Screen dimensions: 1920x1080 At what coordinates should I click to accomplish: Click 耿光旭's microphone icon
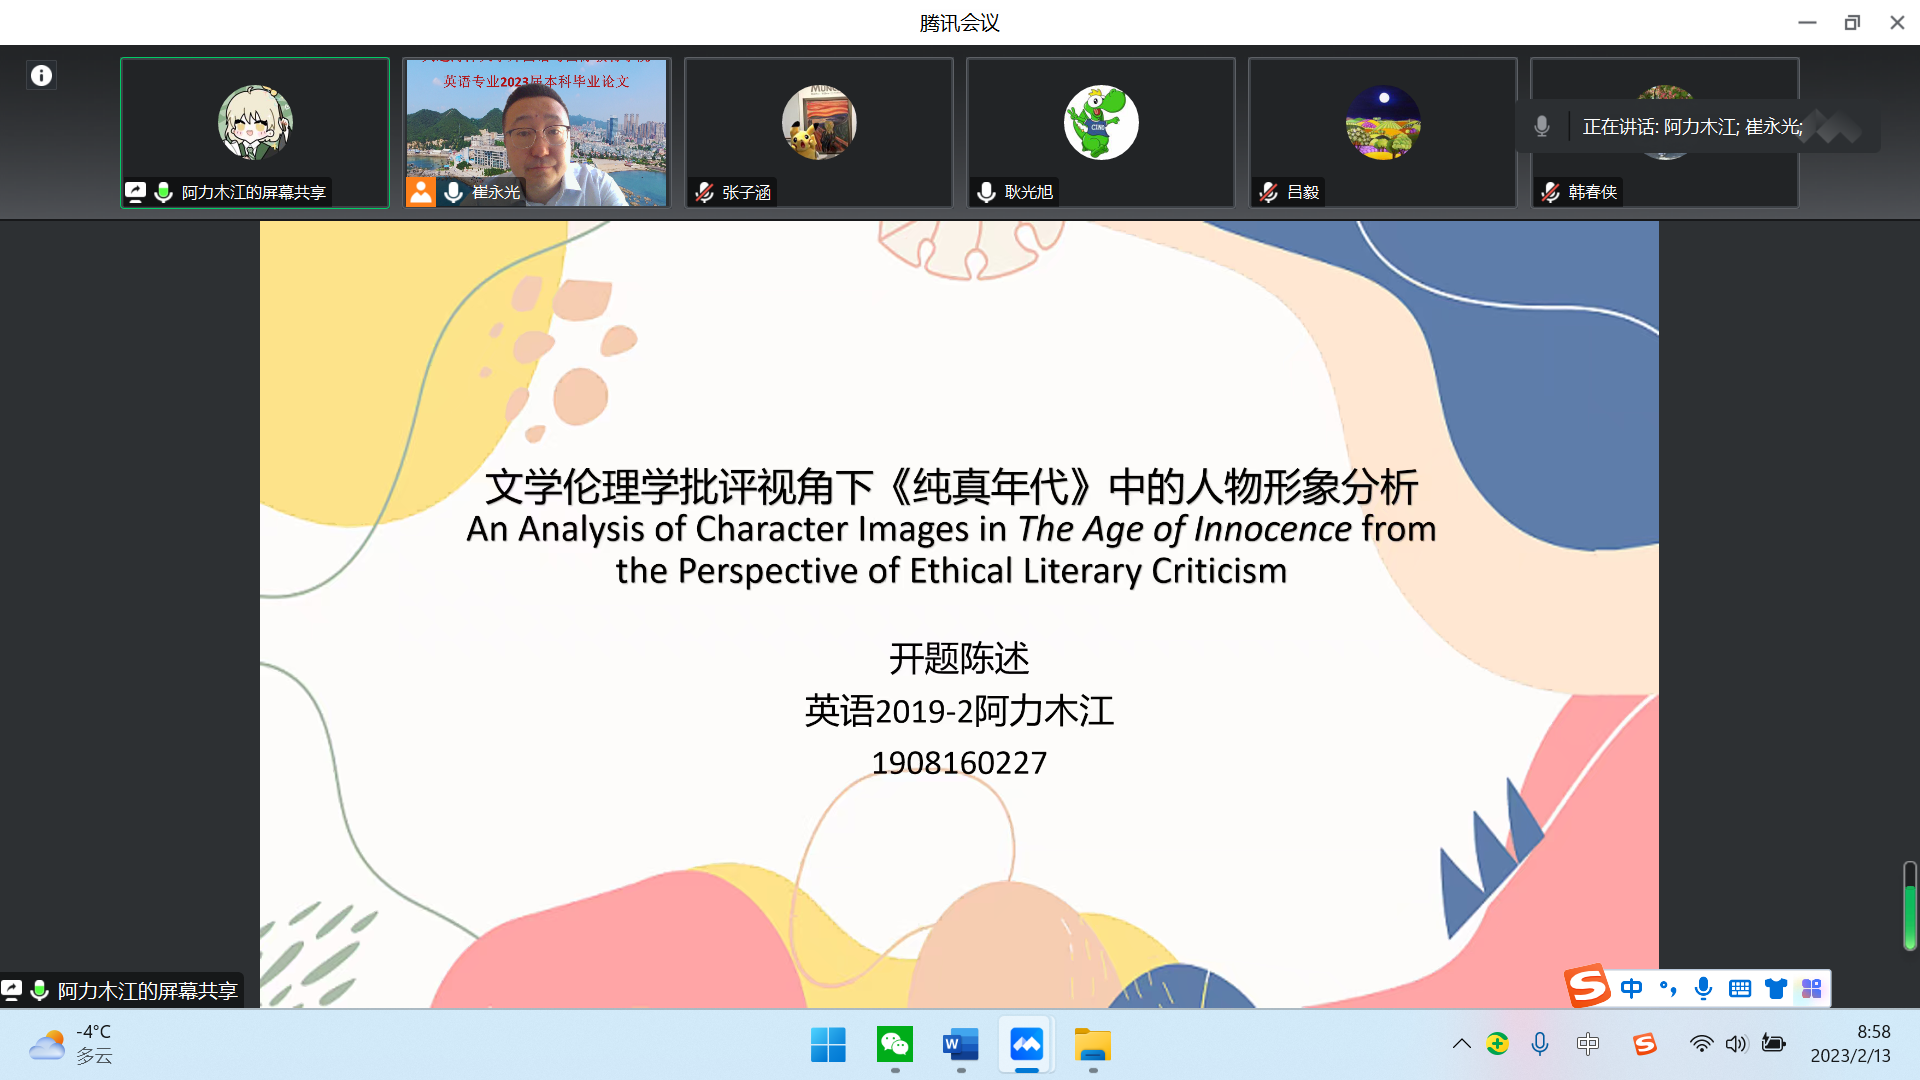pyautogui.click(x=986, y=192)
